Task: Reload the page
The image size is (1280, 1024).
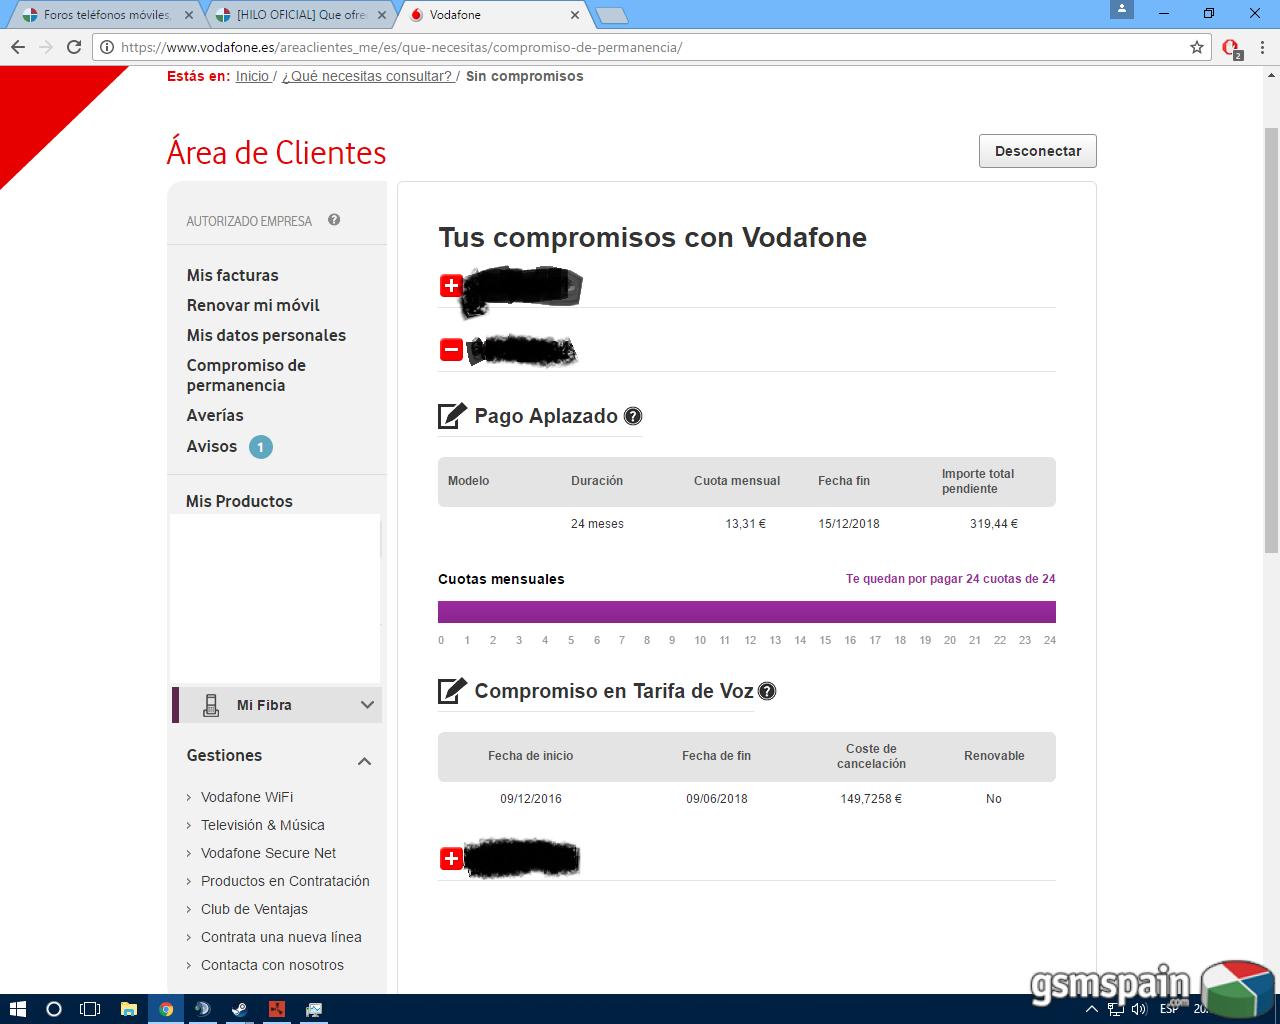Action: pyautogui.click(x=74, y=47)
